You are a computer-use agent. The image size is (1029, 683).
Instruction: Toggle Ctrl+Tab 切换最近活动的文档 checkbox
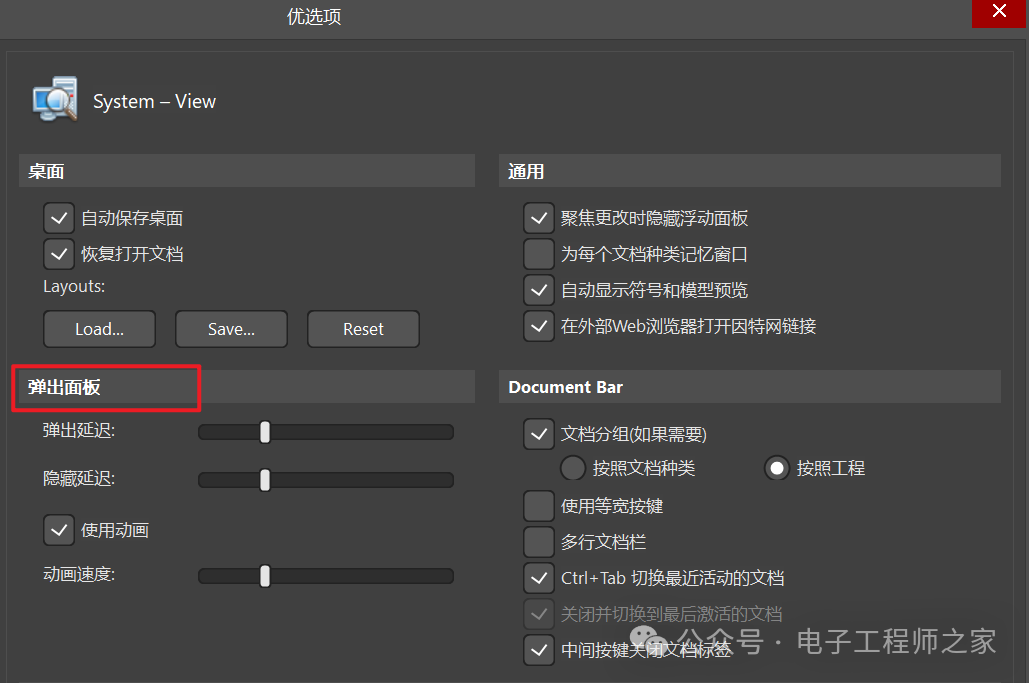539,578
